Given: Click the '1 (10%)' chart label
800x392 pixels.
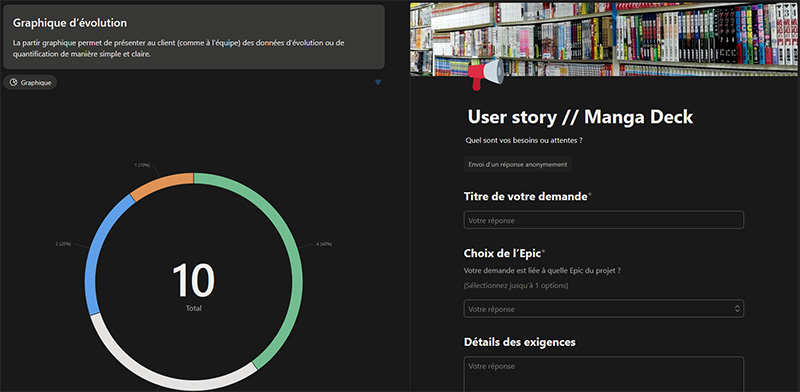Looking at the screenshot, I should [142, 165].
